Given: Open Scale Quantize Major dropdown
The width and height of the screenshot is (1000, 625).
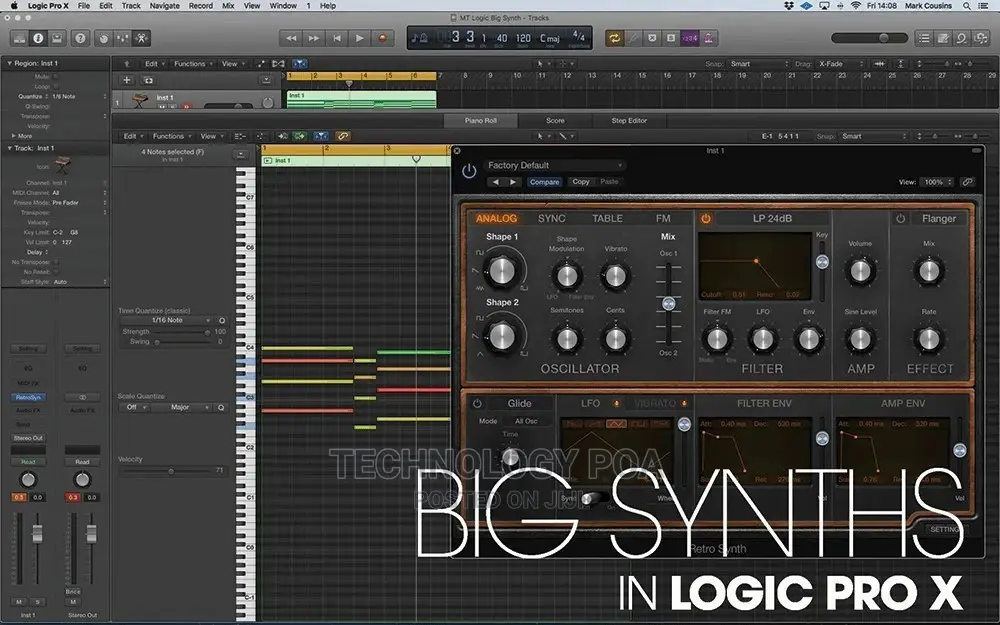Looking at the screenshot, I should coord(184,408).
